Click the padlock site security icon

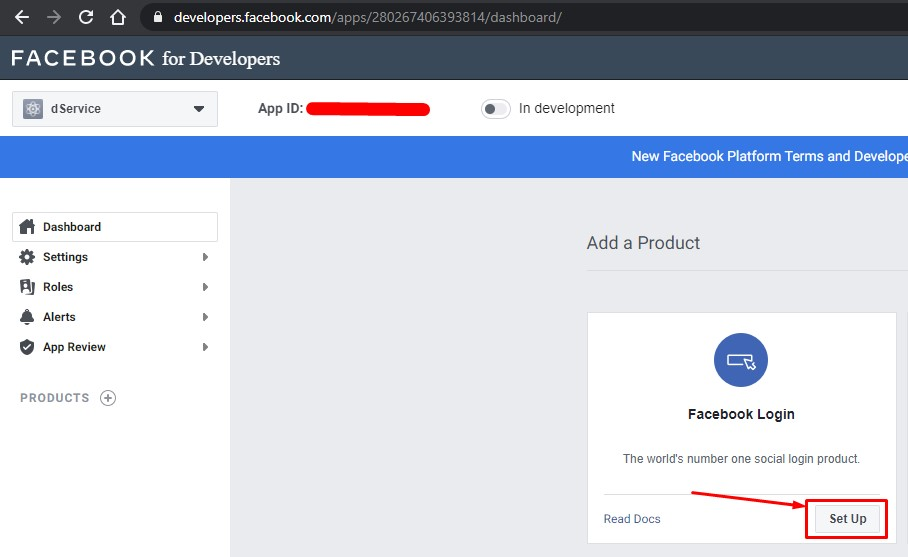158,17
